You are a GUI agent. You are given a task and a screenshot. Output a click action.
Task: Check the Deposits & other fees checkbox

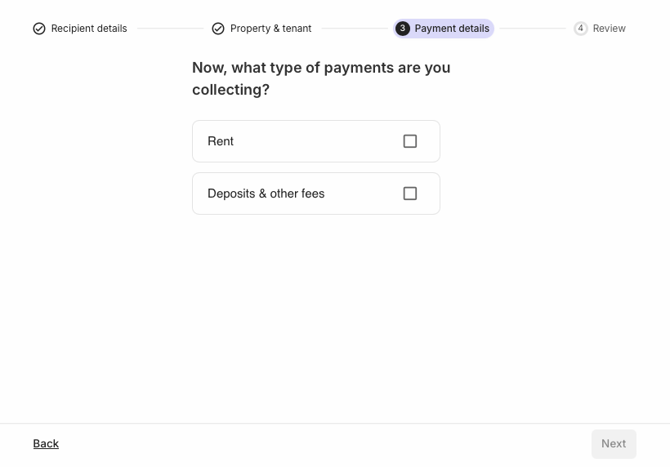coord(410,194)
